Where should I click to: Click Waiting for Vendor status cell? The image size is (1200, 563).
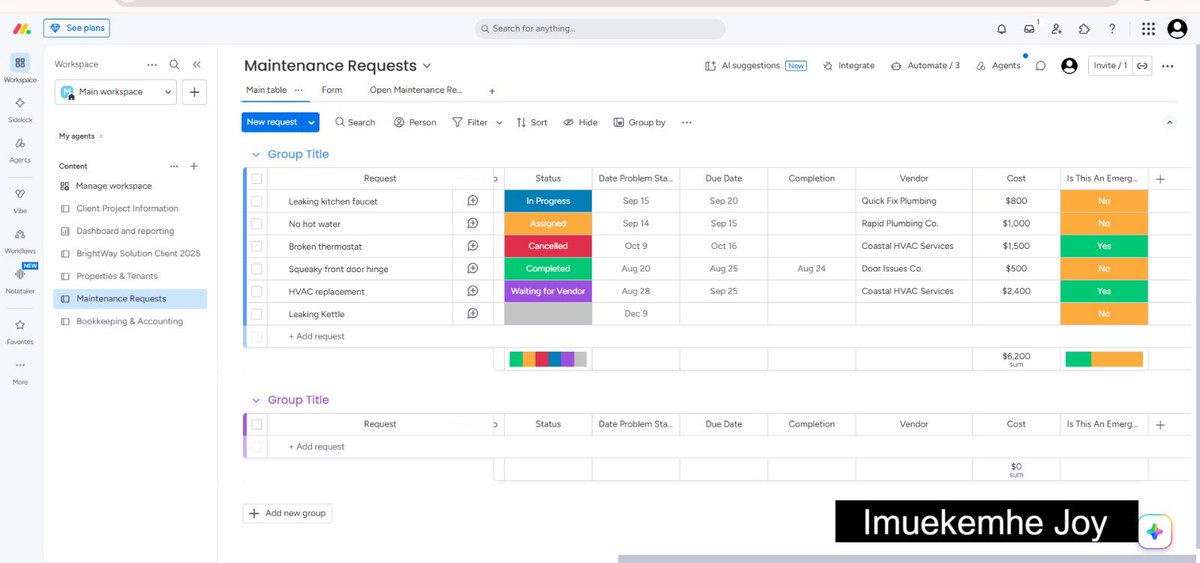point(548,291)
